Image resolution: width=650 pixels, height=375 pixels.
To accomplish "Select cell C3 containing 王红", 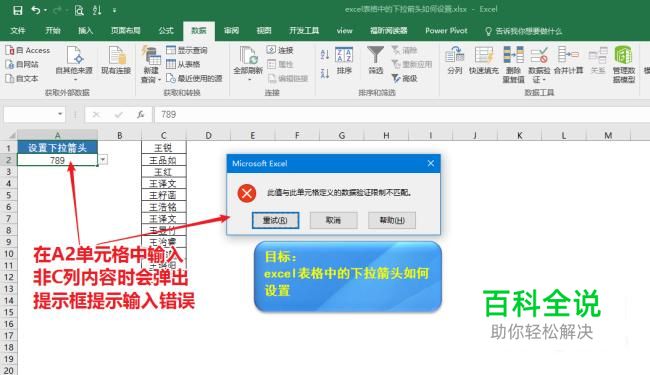I will [163, 172].
